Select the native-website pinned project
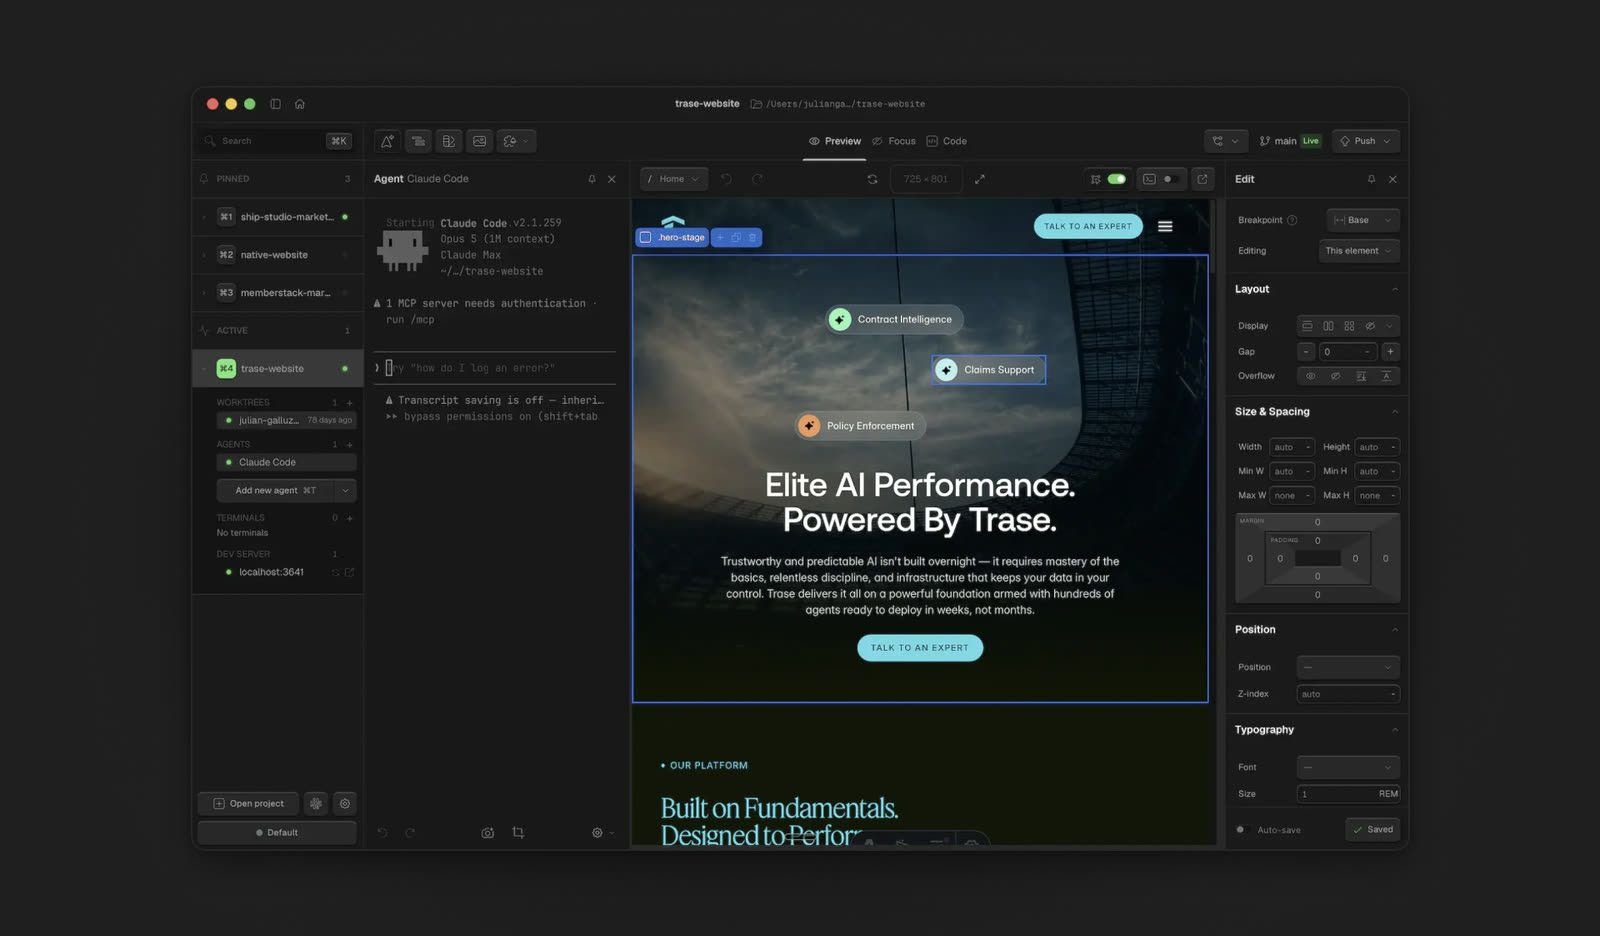Viewport: 1600px width, 936px height. 277,255
